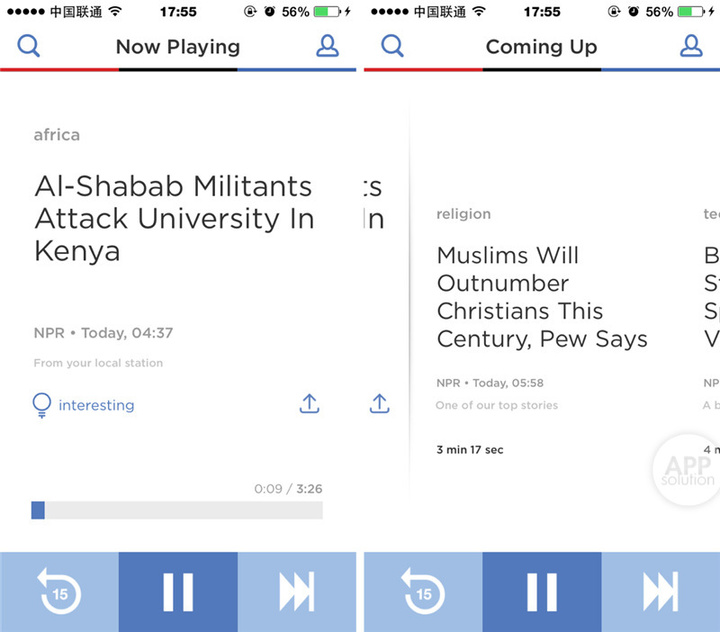Select Muslims Will Outnumber Christians story

[541, 297]
